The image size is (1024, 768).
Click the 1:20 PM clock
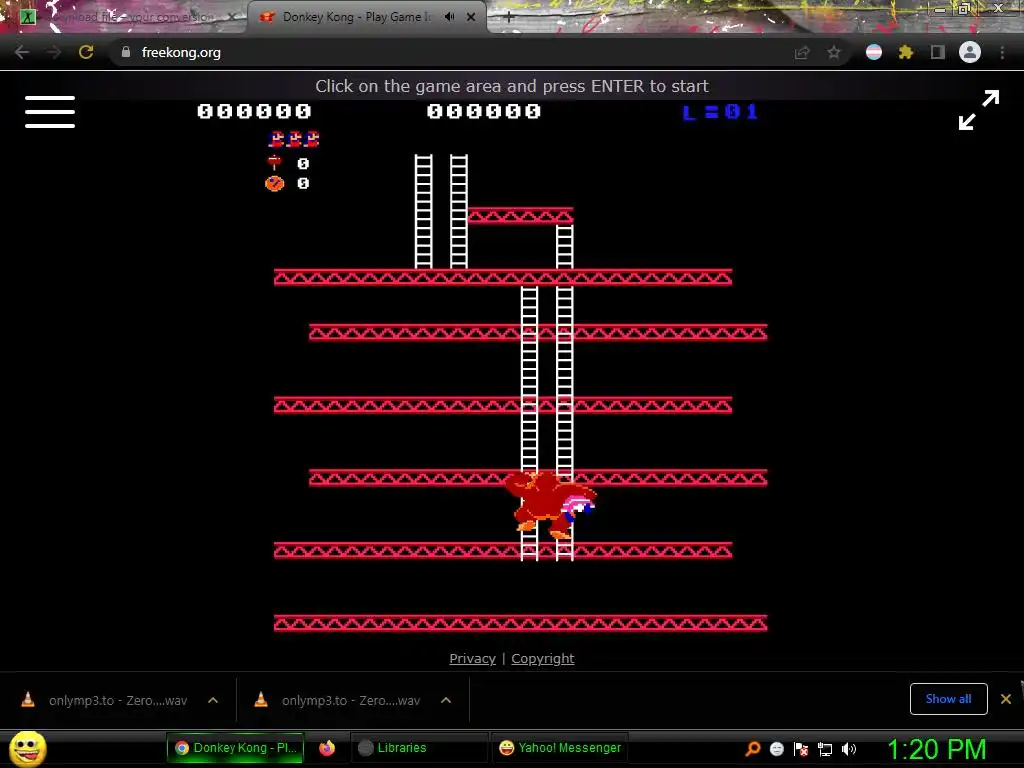[936, 748]
